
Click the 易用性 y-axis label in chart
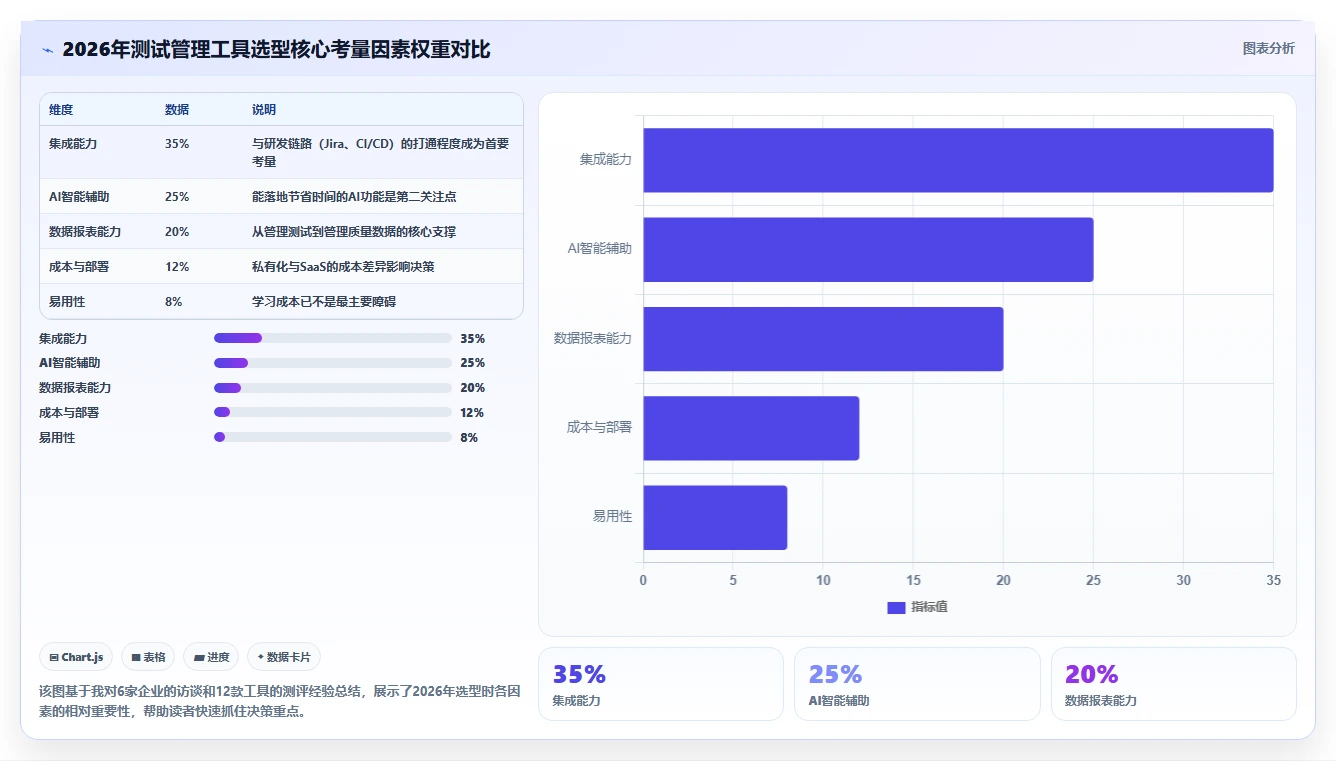[x=613, y=517]
